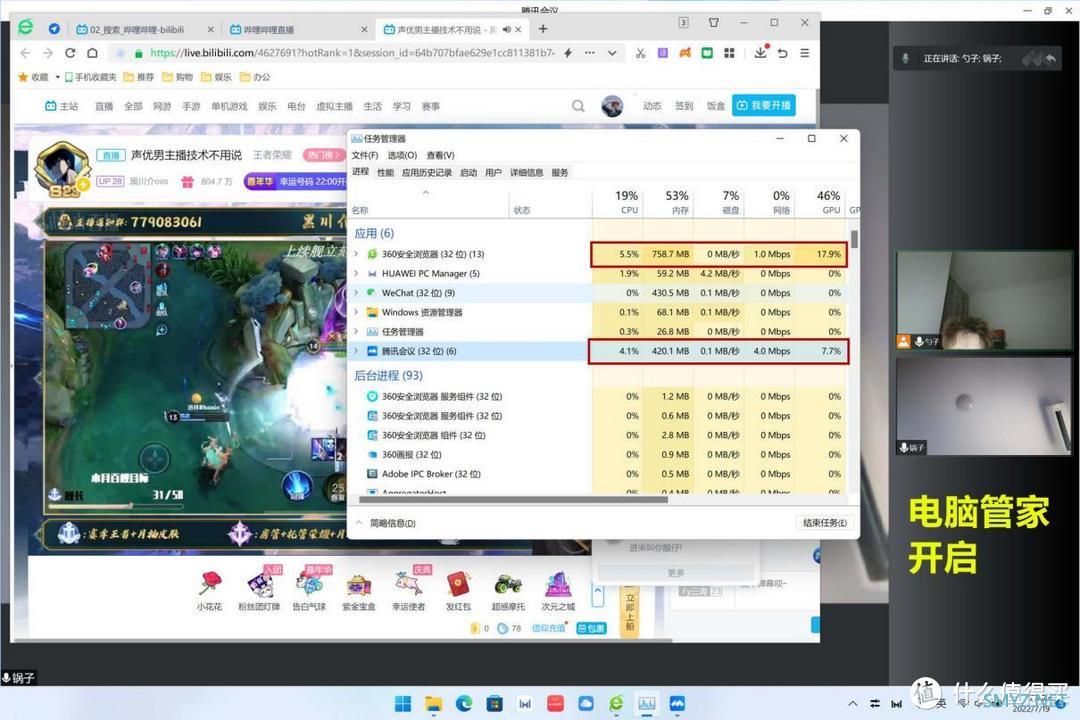This screenshot has width=1080, height=720.
Task: Switch to the 02_搜索 bilibili tab
Action: [136, 30]
